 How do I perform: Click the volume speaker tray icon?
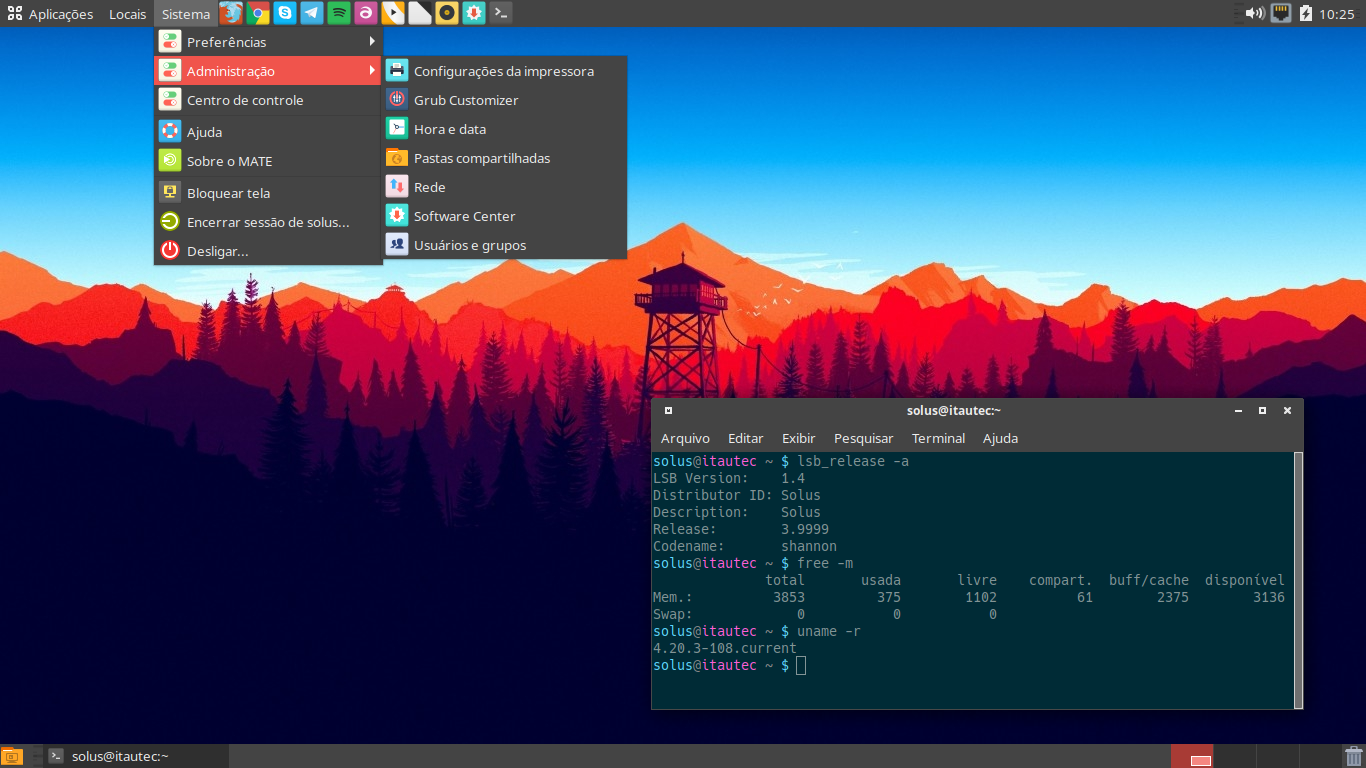1255,14
